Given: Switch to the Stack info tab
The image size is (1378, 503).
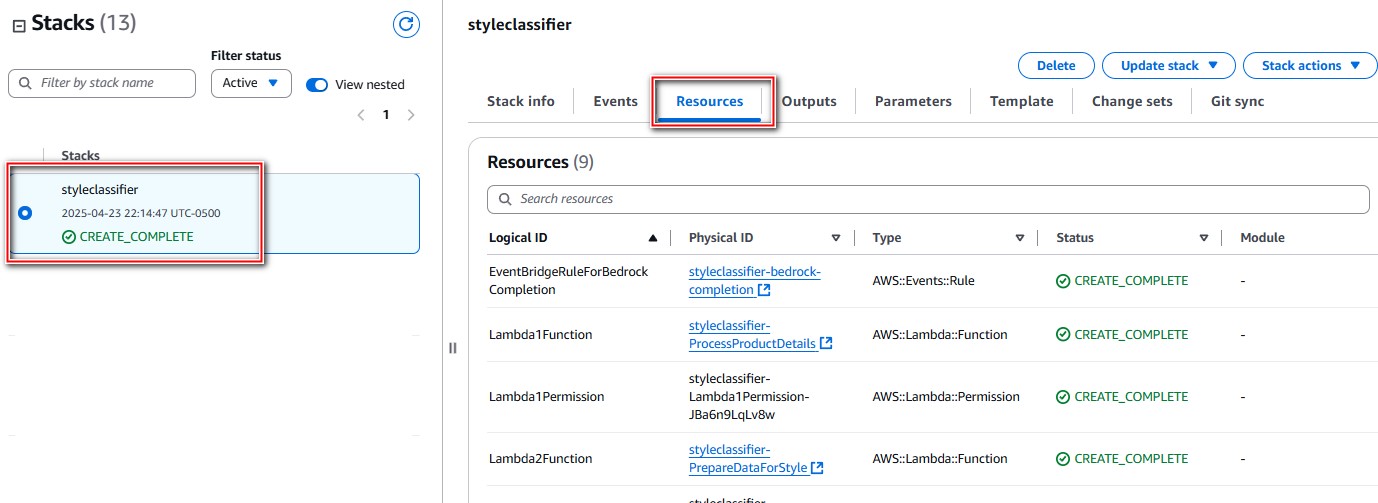Looking at the screenshot, I should pos(521,101).
